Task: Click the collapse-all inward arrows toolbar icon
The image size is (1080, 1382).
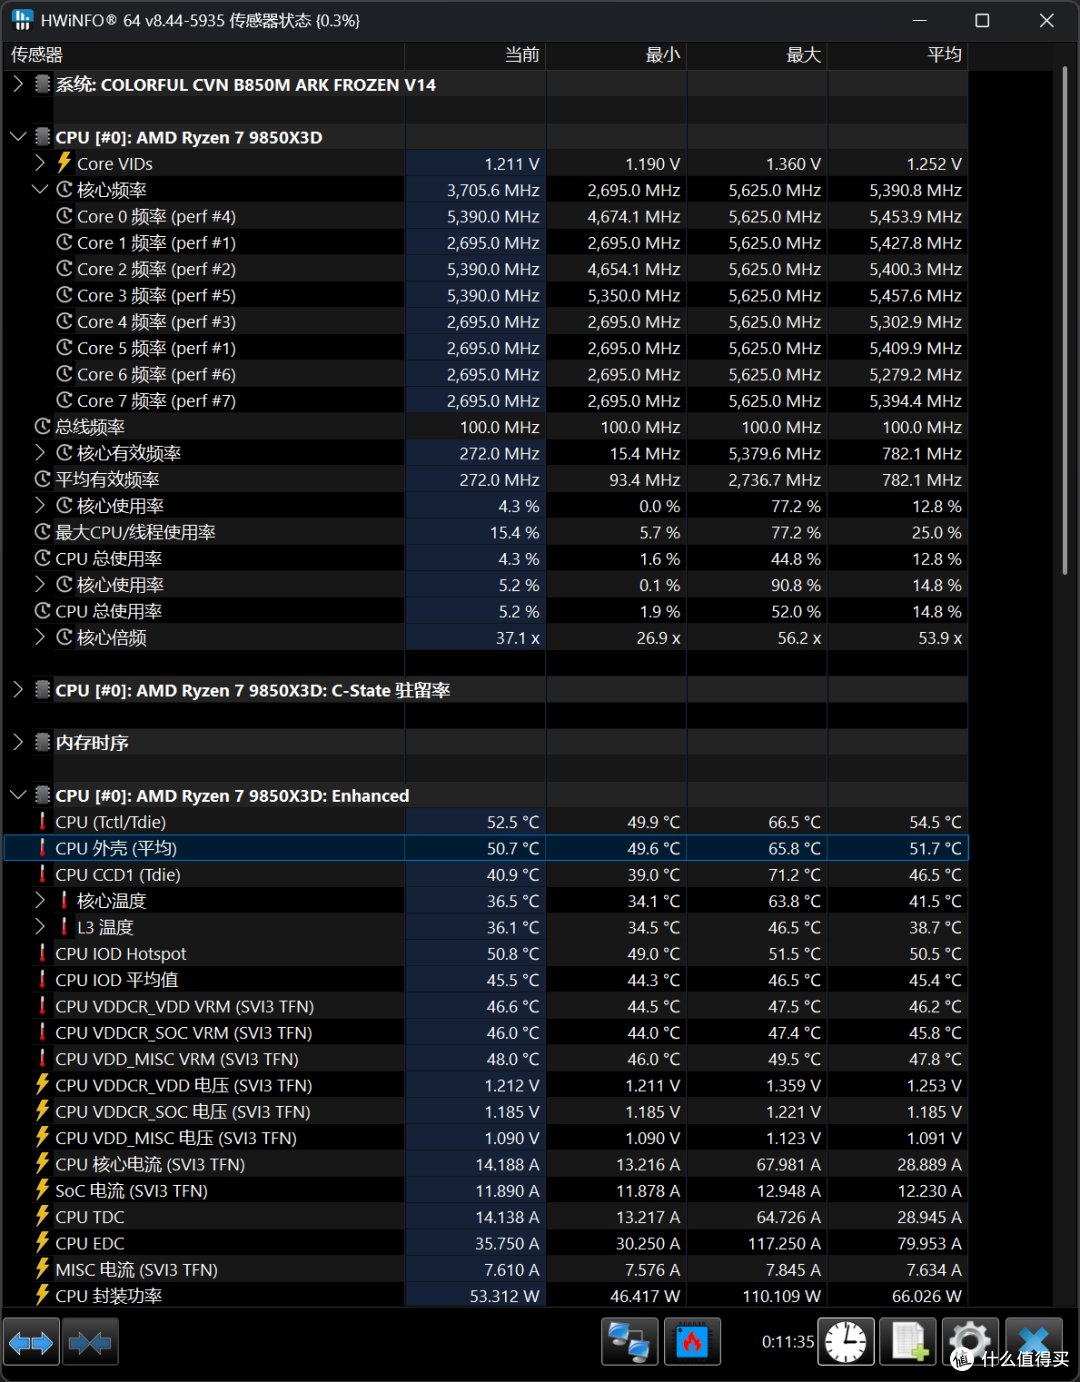Action: 90,1342
